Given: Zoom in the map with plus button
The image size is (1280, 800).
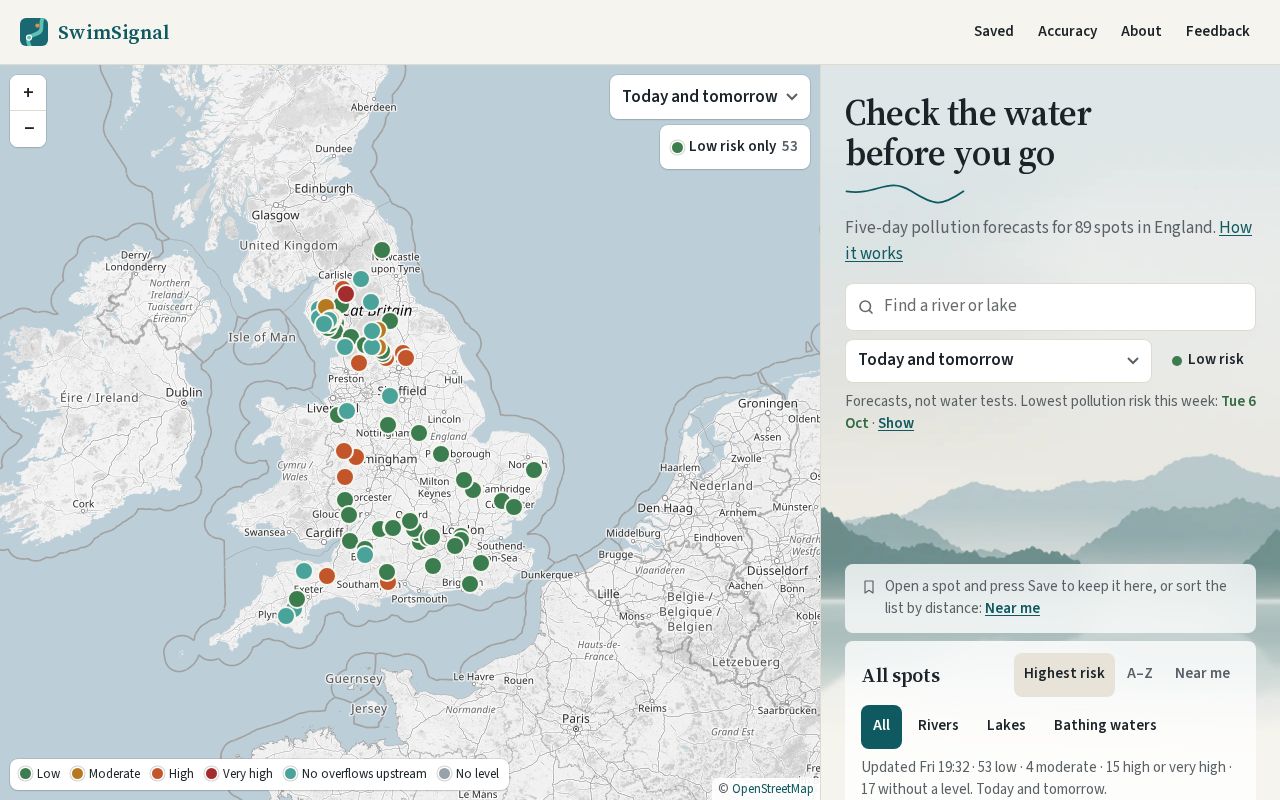Looking at the screenshot, I should tap(28, 93).
